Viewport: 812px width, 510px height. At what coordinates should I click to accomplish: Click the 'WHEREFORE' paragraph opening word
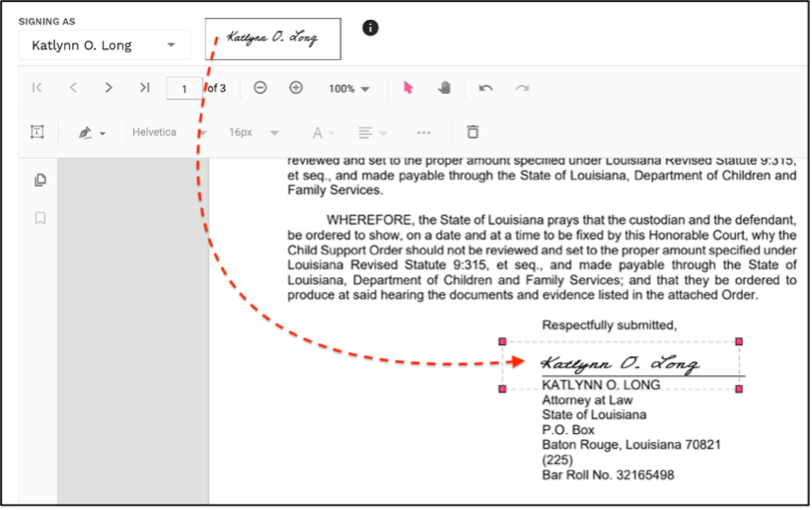(x=370, y=220)
